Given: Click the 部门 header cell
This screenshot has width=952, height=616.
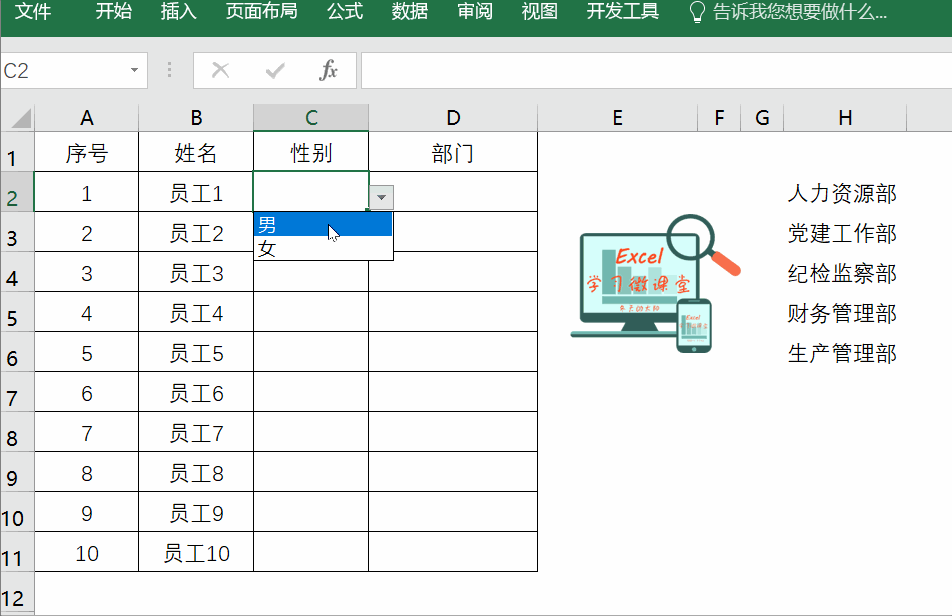Looking at the screenshot, I should coord(453,153).
